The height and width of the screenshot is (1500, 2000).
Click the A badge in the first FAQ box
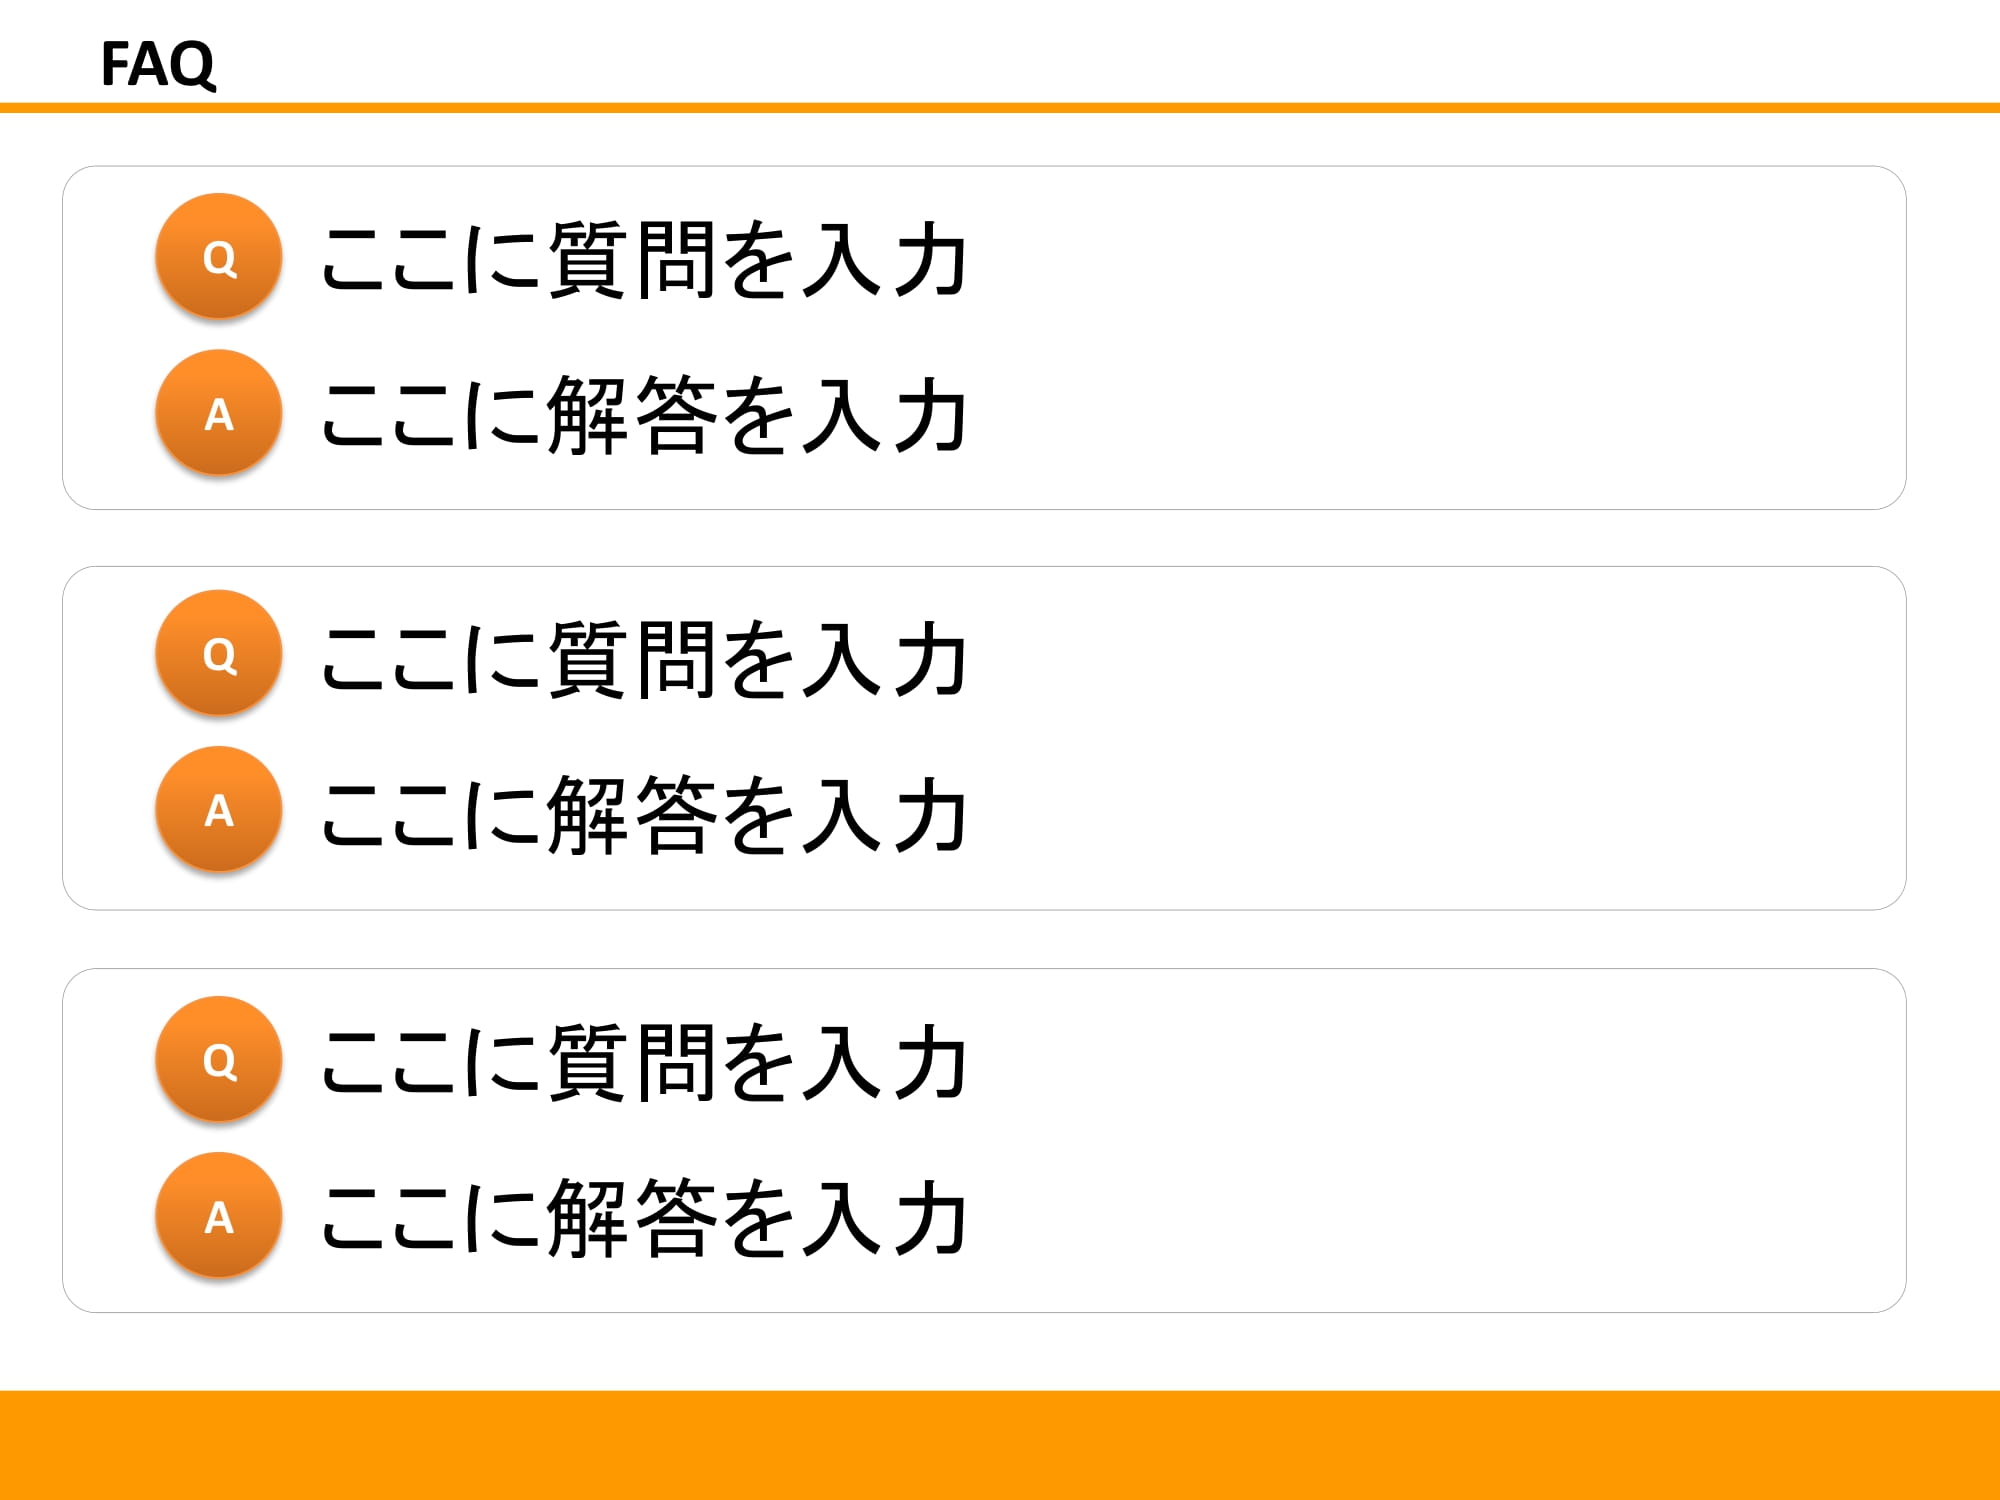pos(218,412)
